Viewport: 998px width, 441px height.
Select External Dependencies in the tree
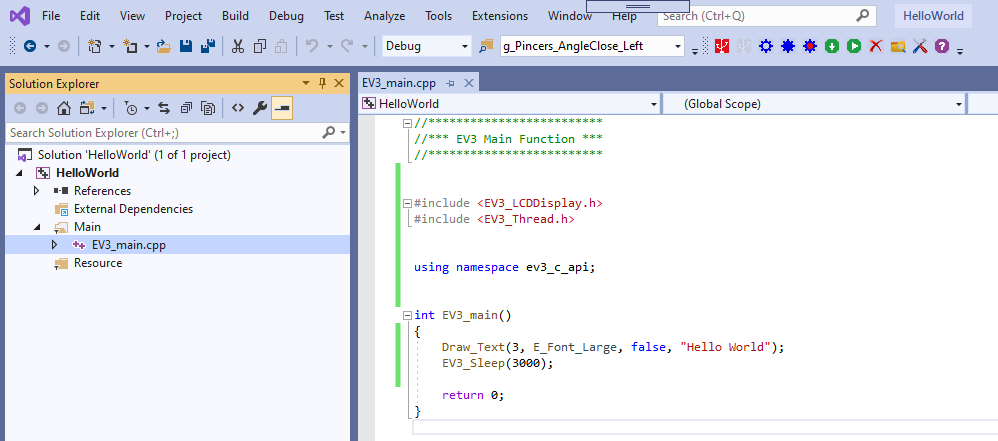click(133, 209)
